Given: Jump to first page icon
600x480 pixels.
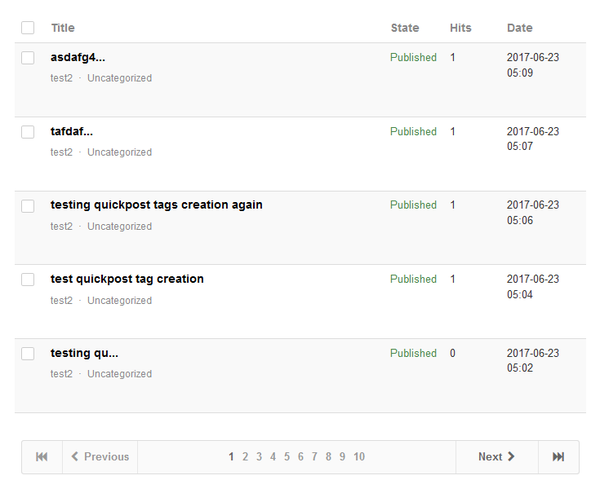Looking at the screenshot, I should (x=42, y=457).
